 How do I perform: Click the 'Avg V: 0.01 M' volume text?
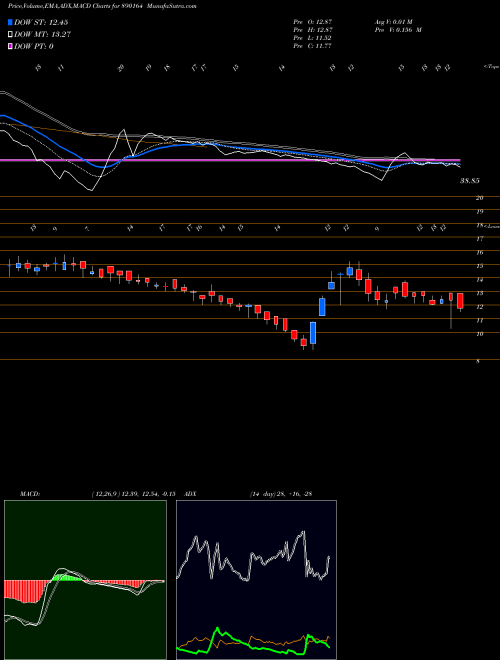(395, 21)
